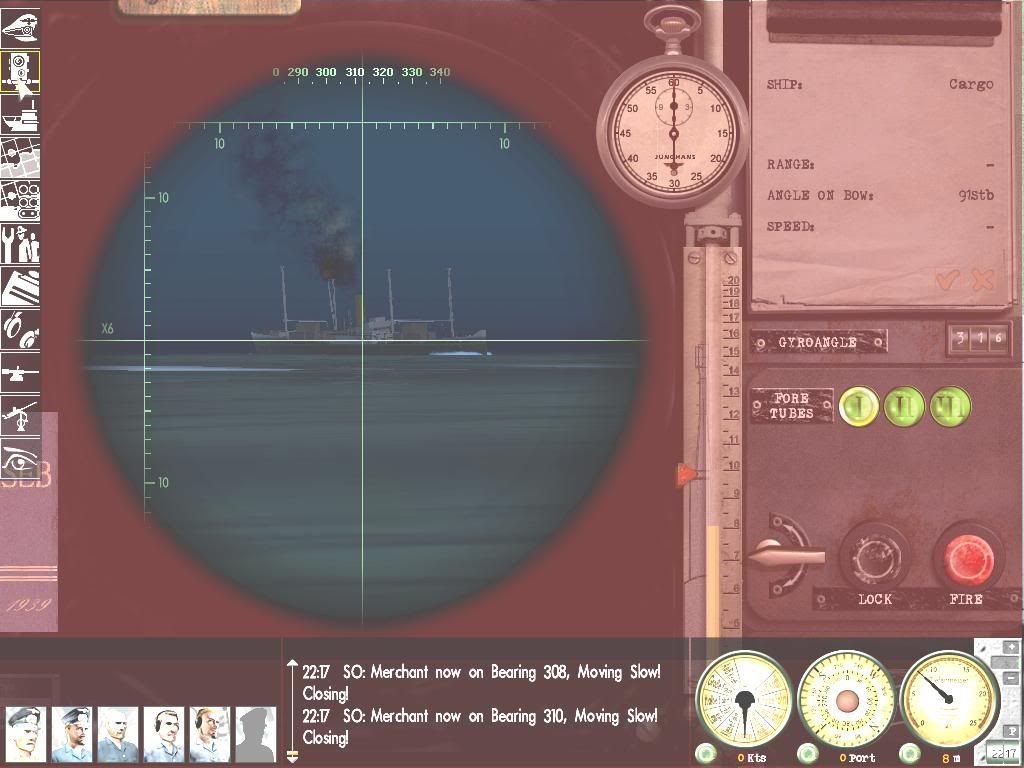
Task: Click the 0 Kts speed readout
Action: (752, 758)
